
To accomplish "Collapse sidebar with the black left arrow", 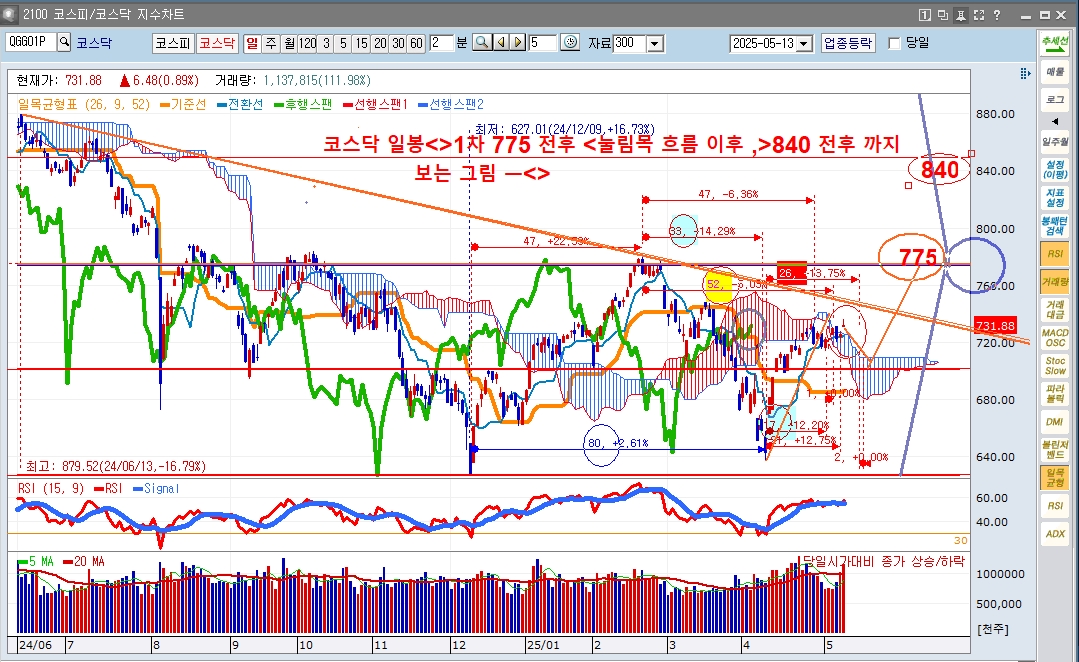I will (1055, 121).
